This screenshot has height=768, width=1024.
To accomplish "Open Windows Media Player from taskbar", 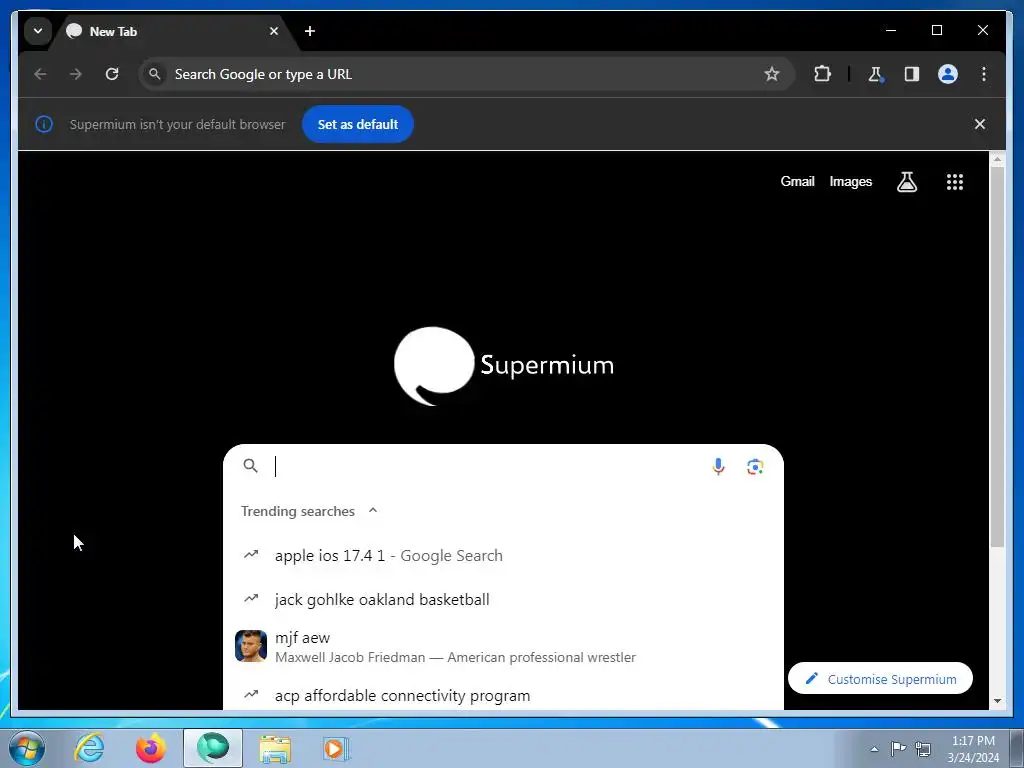I will (336, 748).
